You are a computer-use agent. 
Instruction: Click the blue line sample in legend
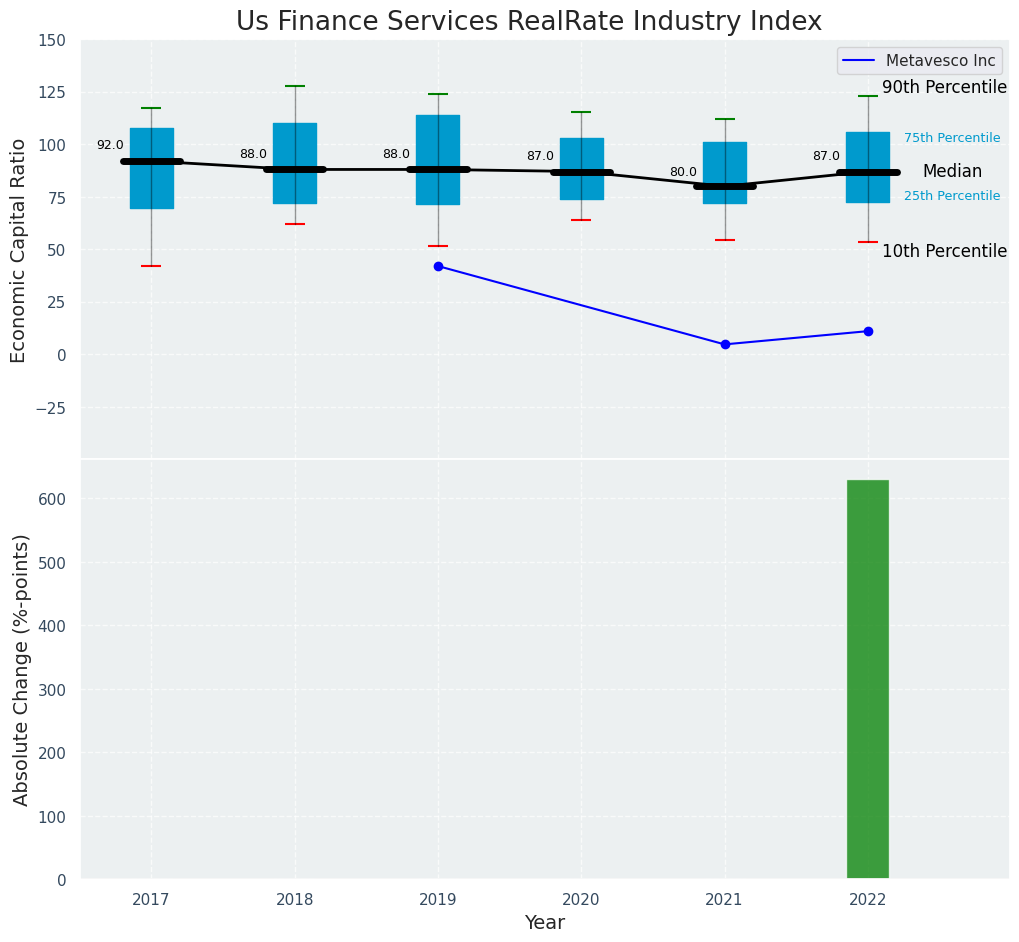[x=859, y=61]
